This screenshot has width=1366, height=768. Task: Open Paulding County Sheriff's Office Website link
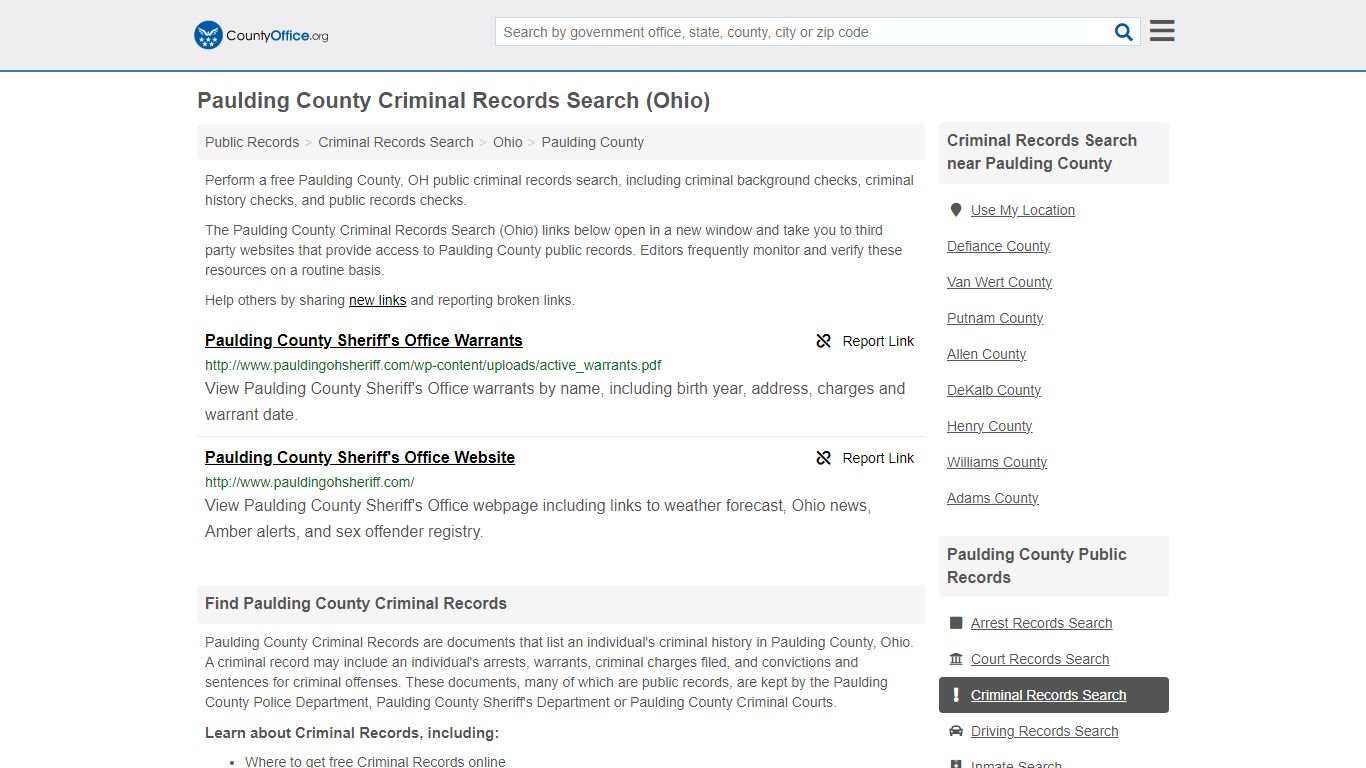pos(360,457)
